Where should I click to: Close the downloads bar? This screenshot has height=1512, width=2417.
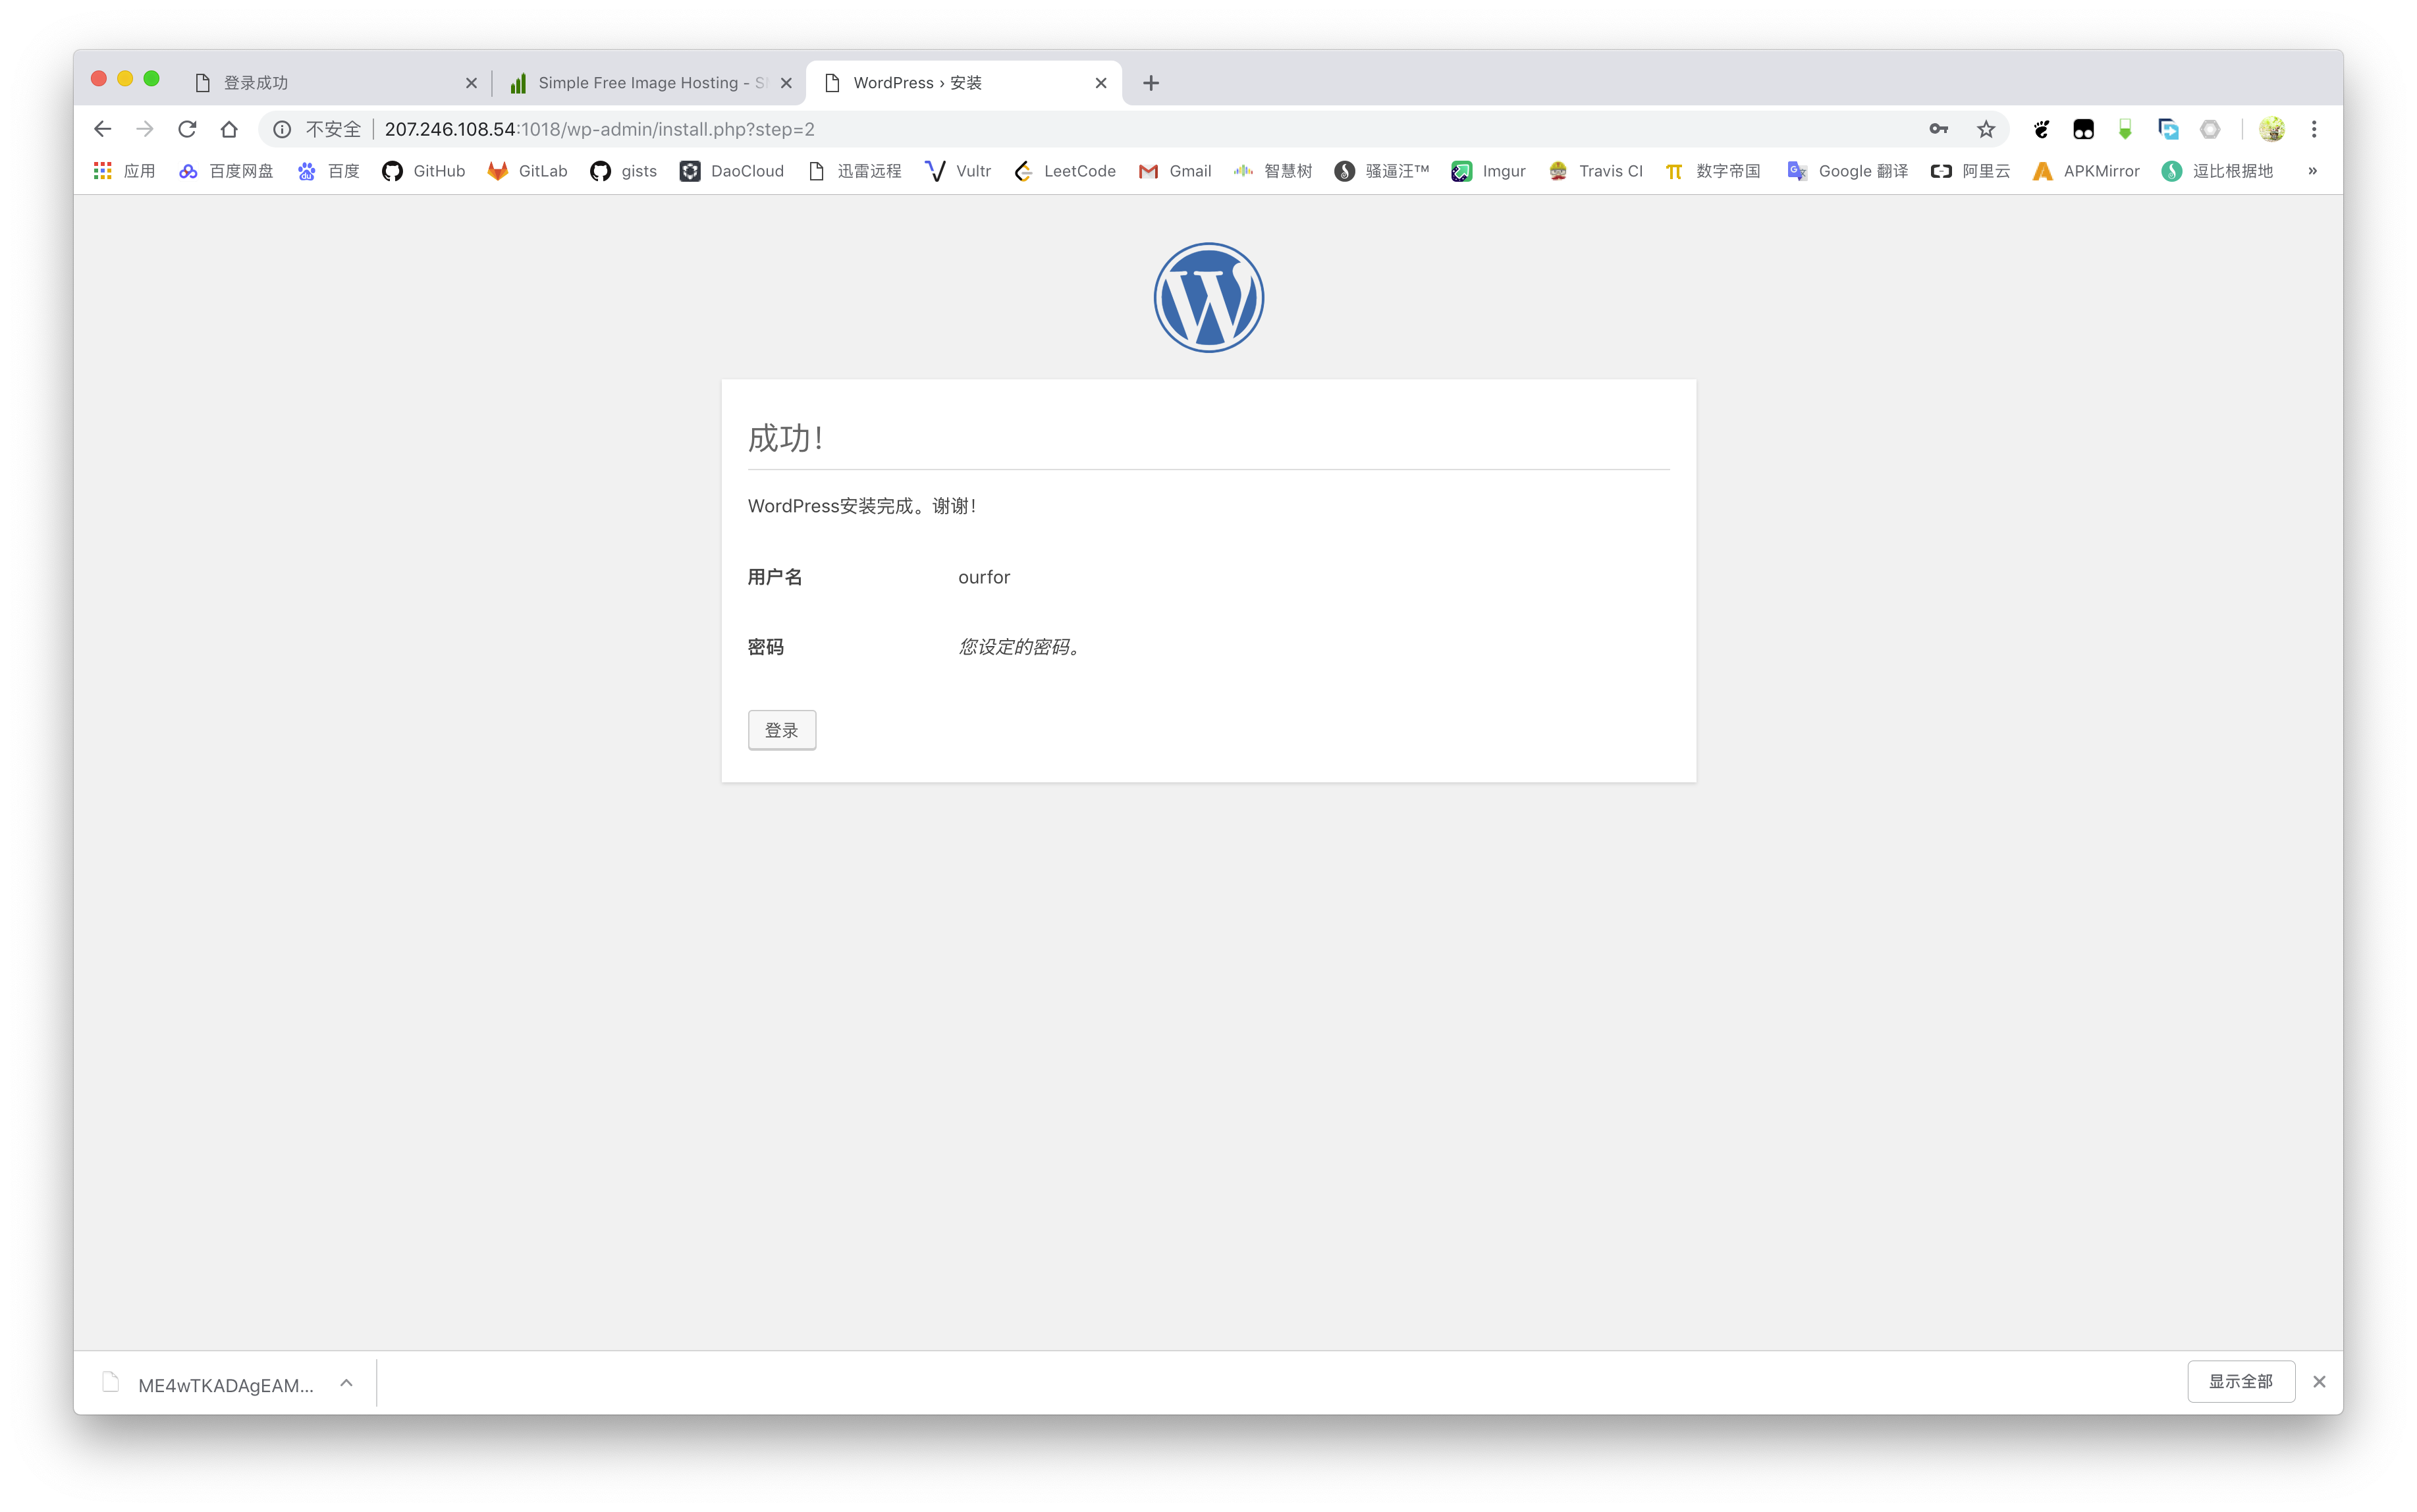pos(2319,1382)
